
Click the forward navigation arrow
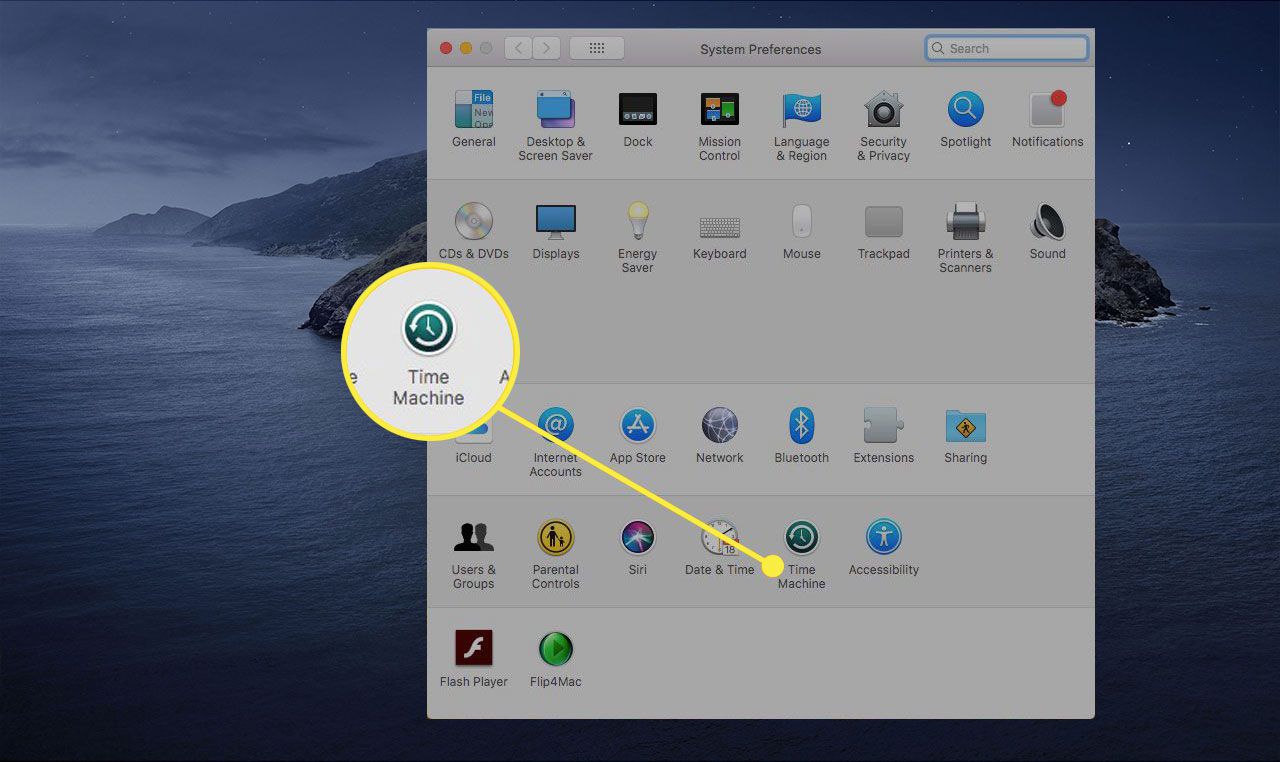[x=546, y=48]
